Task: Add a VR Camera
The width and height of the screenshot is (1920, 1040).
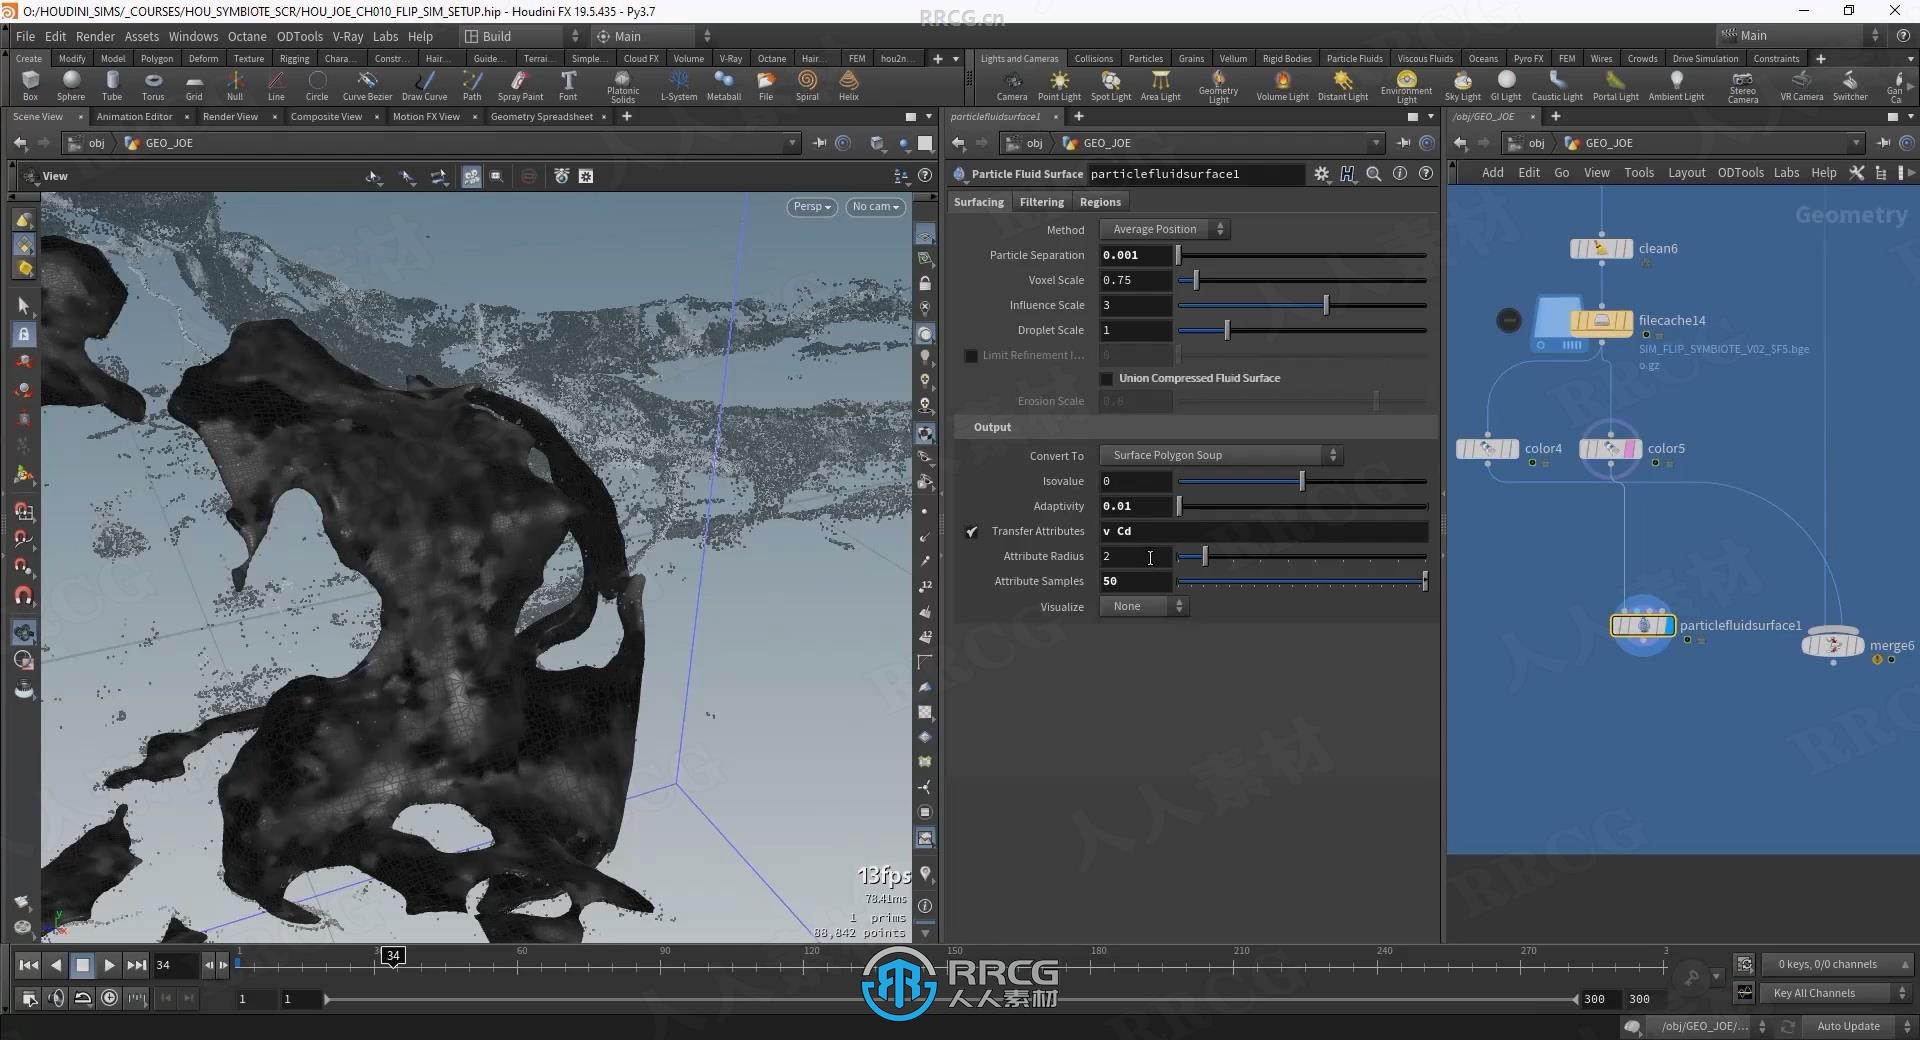Action: 1801,85
